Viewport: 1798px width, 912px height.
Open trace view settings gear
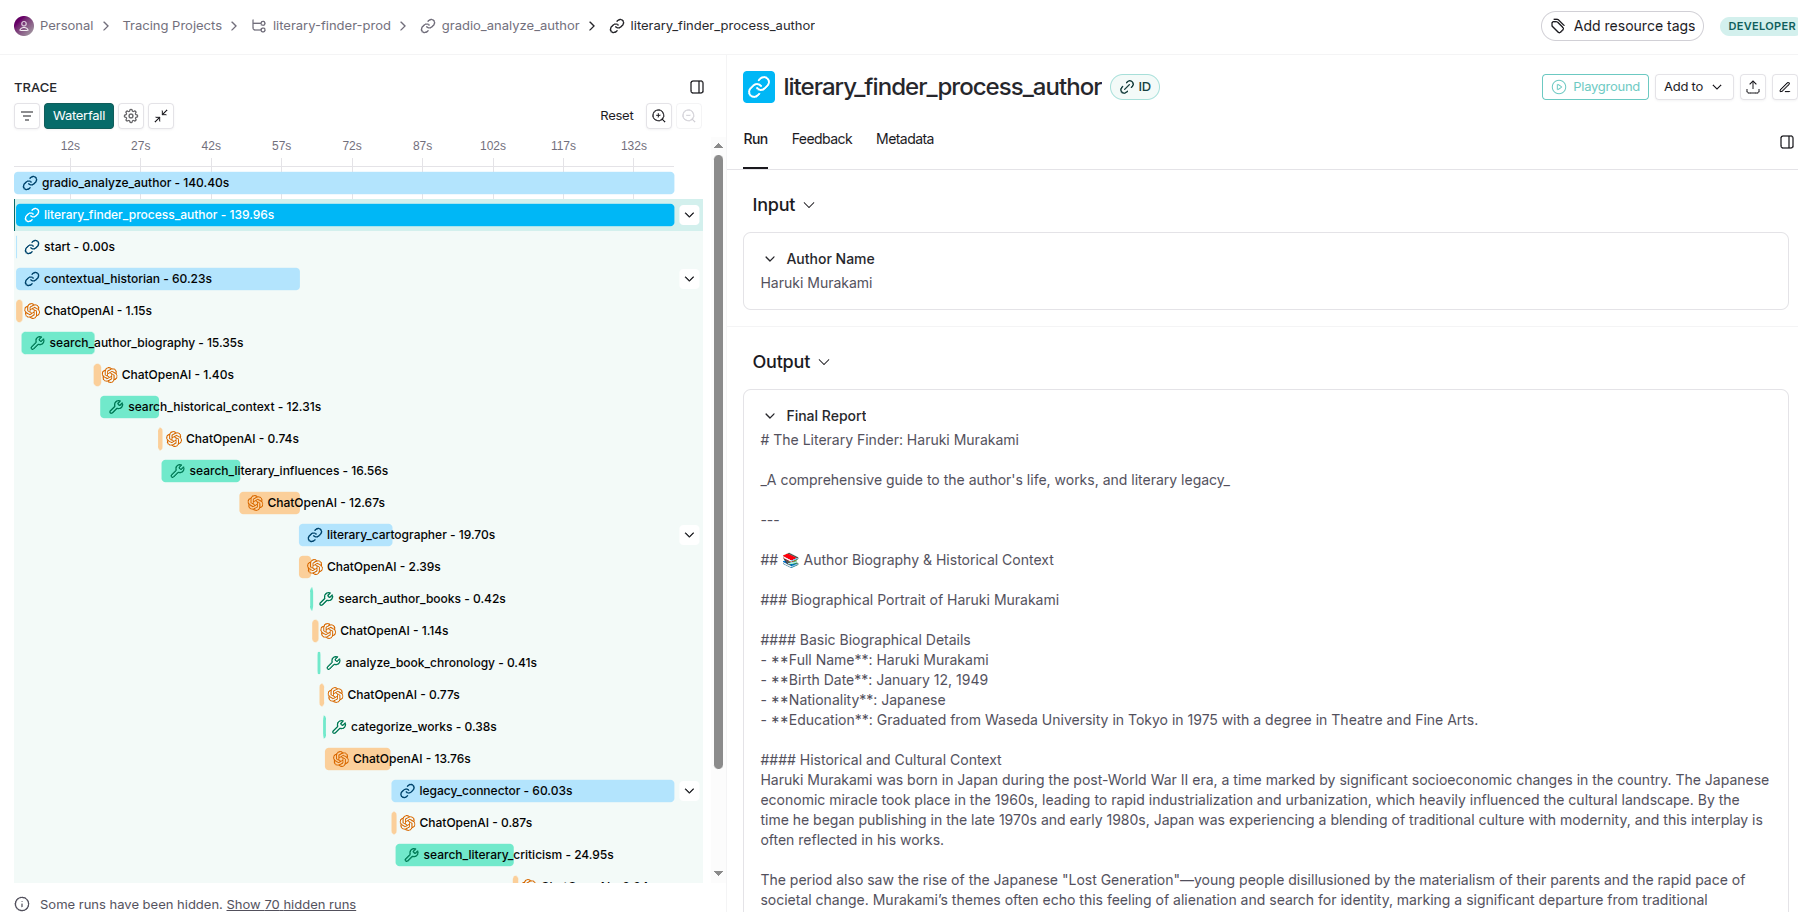coord(130,116)
